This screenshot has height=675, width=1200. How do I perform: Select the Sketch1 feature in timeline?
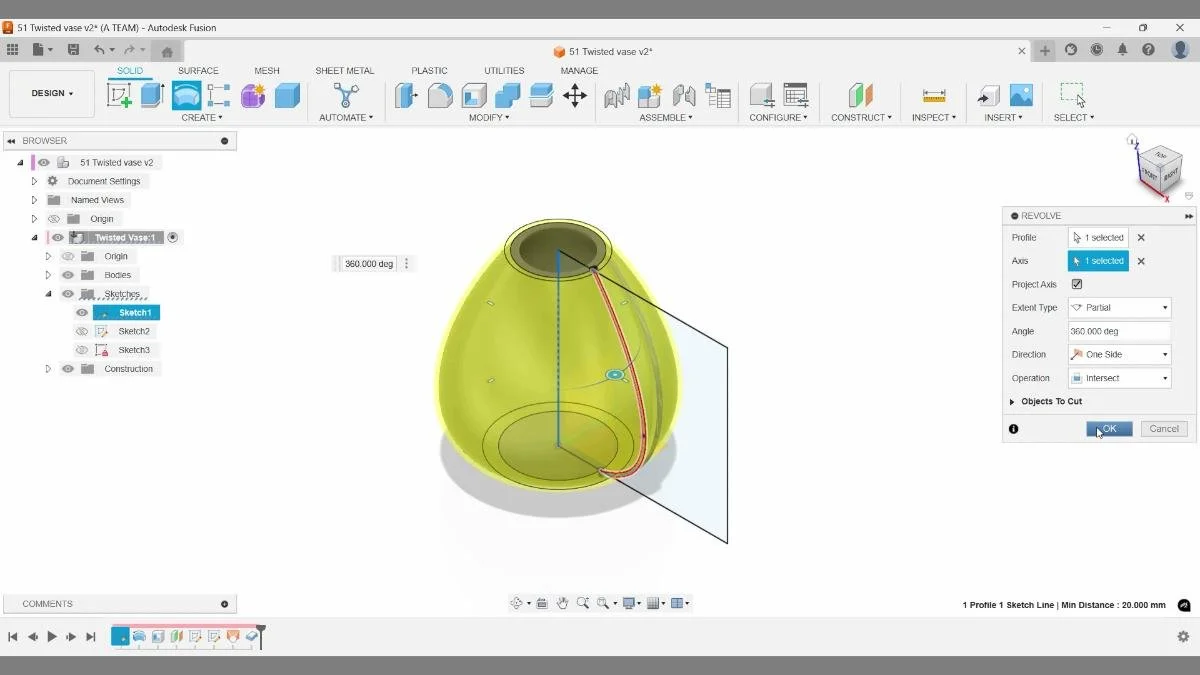[x=120, y=636]
